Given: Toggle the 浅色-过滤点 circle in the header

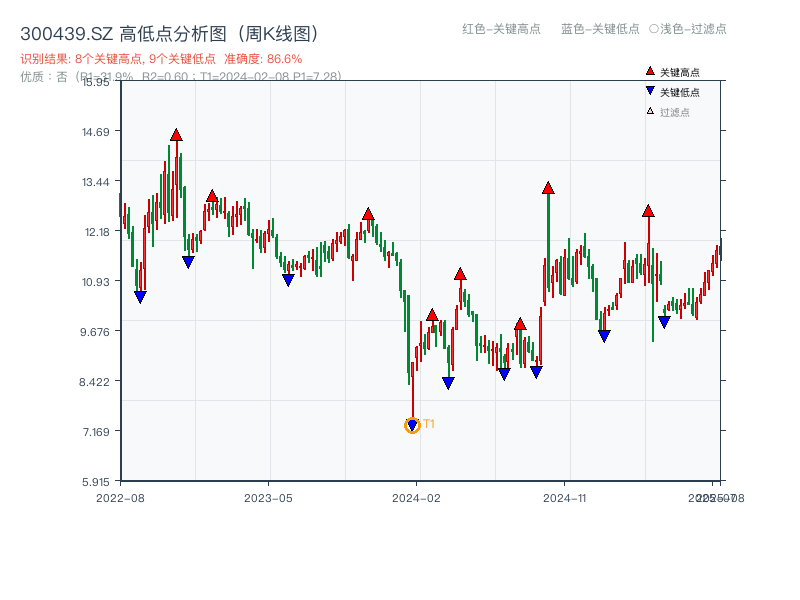Looking at the screenshot, I should point(654,29).
